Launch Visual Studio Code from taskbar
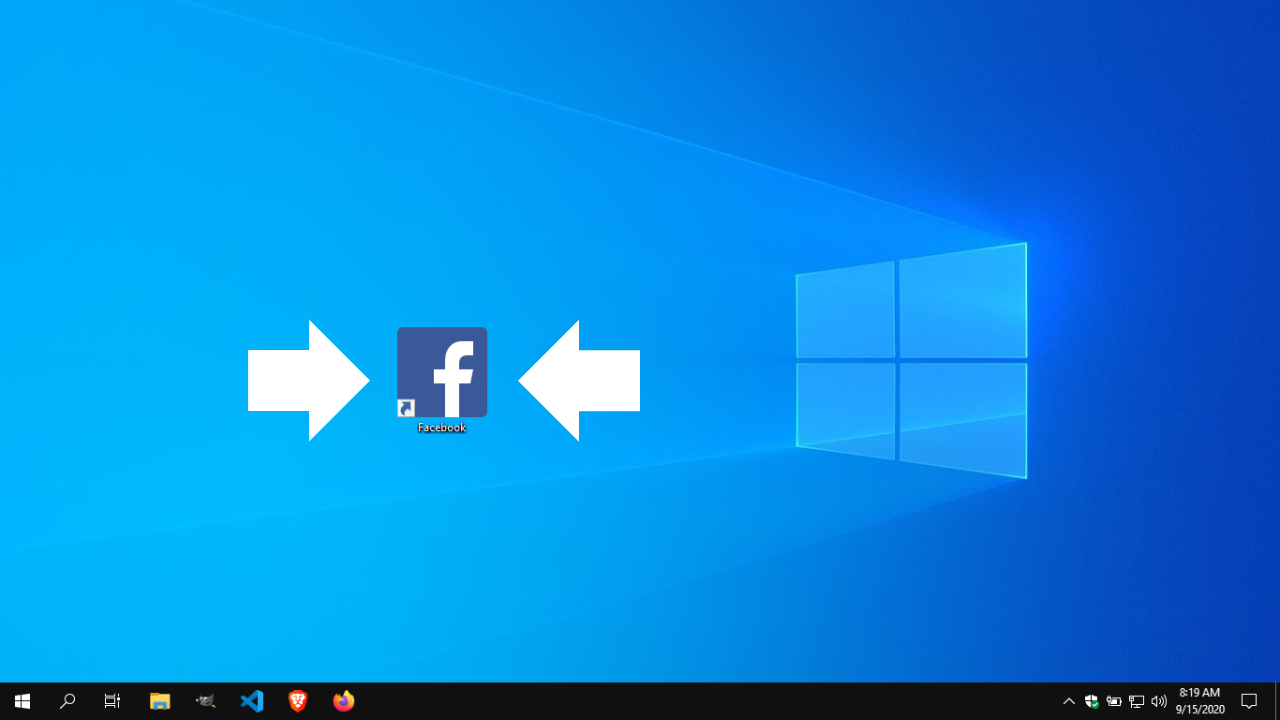Image resolution: width=1280 pixels, height=720 pixels. (252, 701)
